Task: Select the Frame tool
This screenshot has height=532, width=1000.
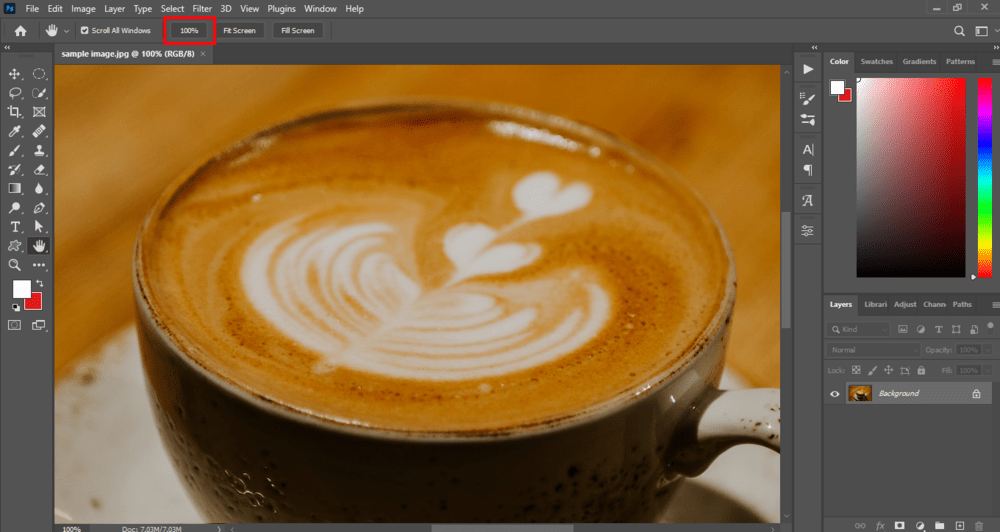Action: 39,112
